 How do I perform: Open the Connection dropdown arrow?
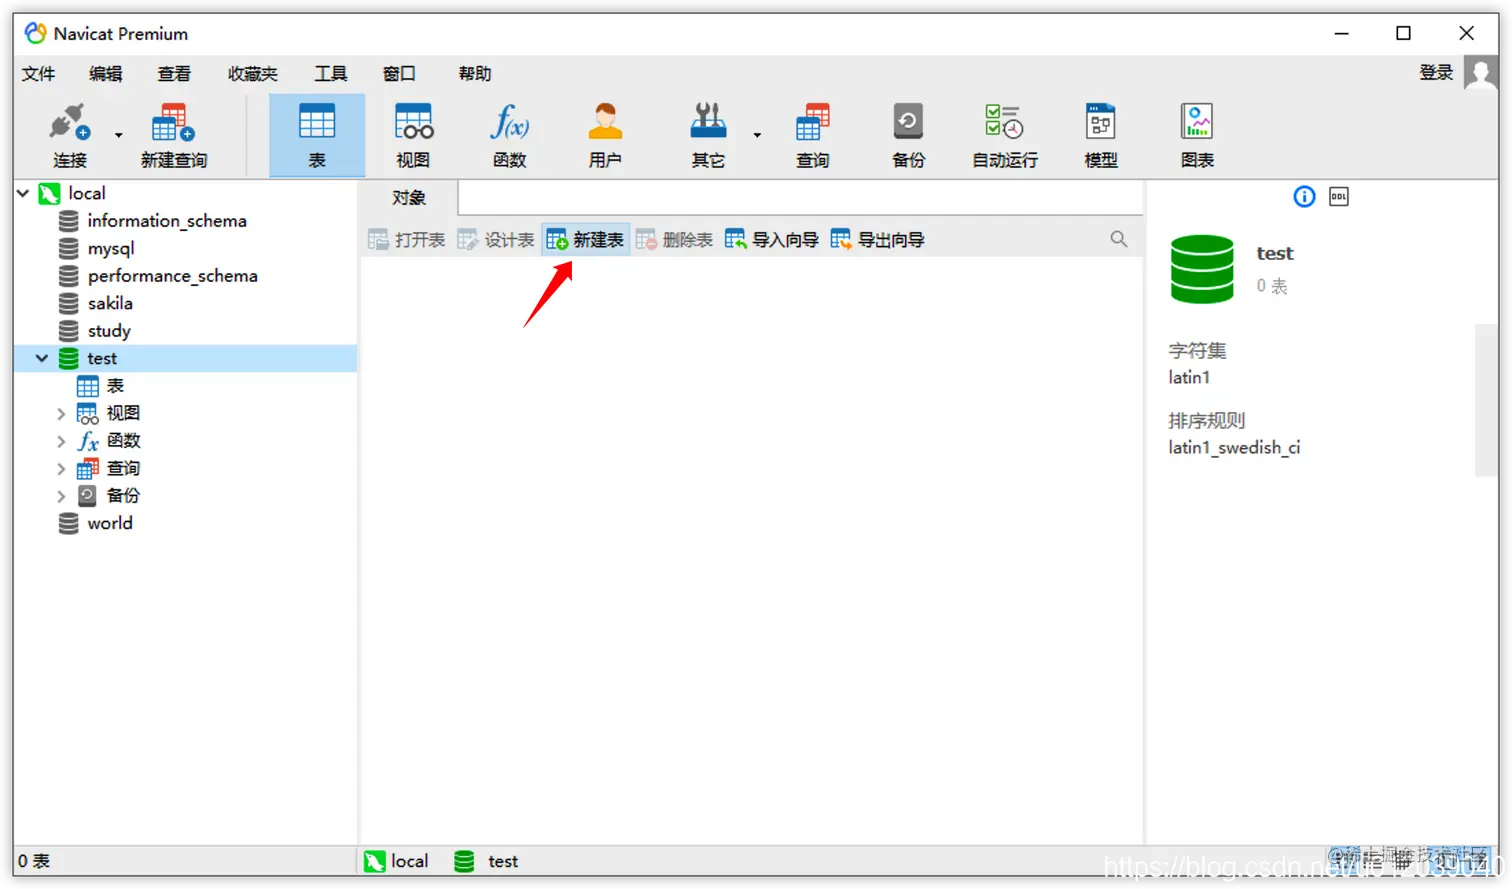tap(118, 135)
